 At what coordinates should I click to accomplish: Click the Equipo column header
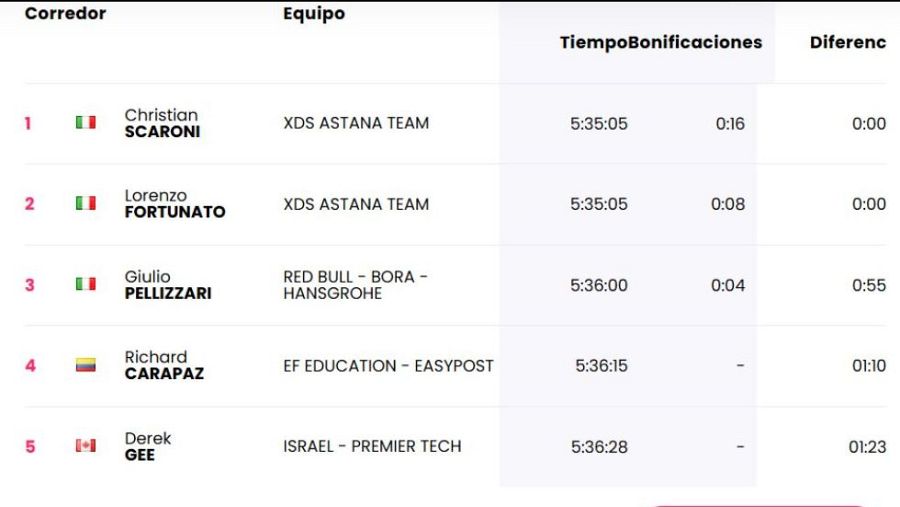tap(314, 14)
